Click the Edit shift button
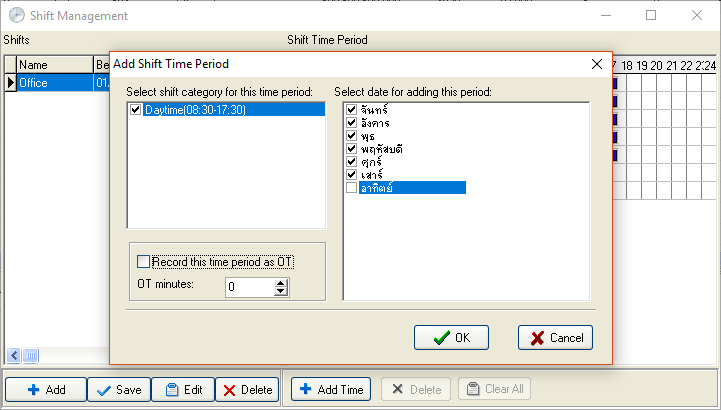This screenshot has width=721, height=410. pyautogui.click(x=183, y=389)
